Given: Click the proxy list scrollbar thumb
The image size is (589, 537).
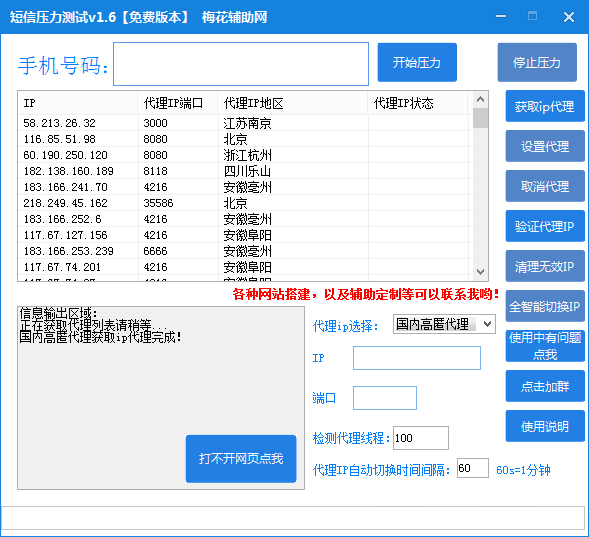Looking at the screenshot, I should tap(480, 118).
